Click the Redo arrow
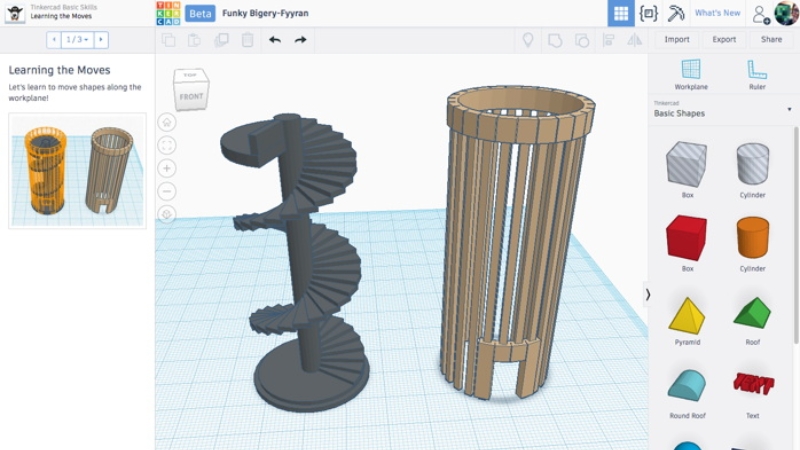The image size is (800, 450). (300, 40)
